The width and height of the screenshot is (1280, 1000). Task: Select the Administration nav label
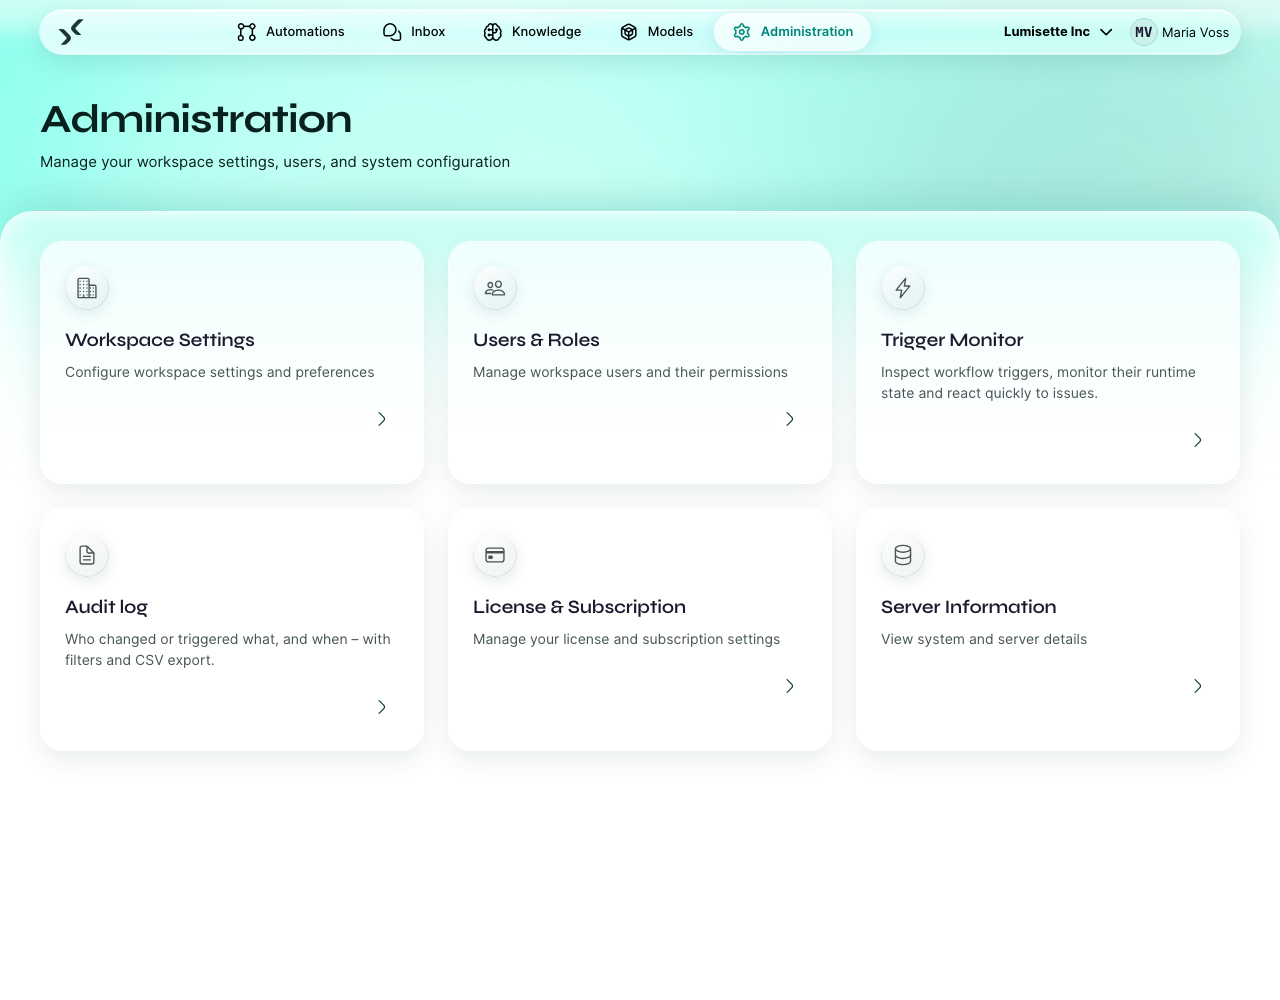point(807,32)
